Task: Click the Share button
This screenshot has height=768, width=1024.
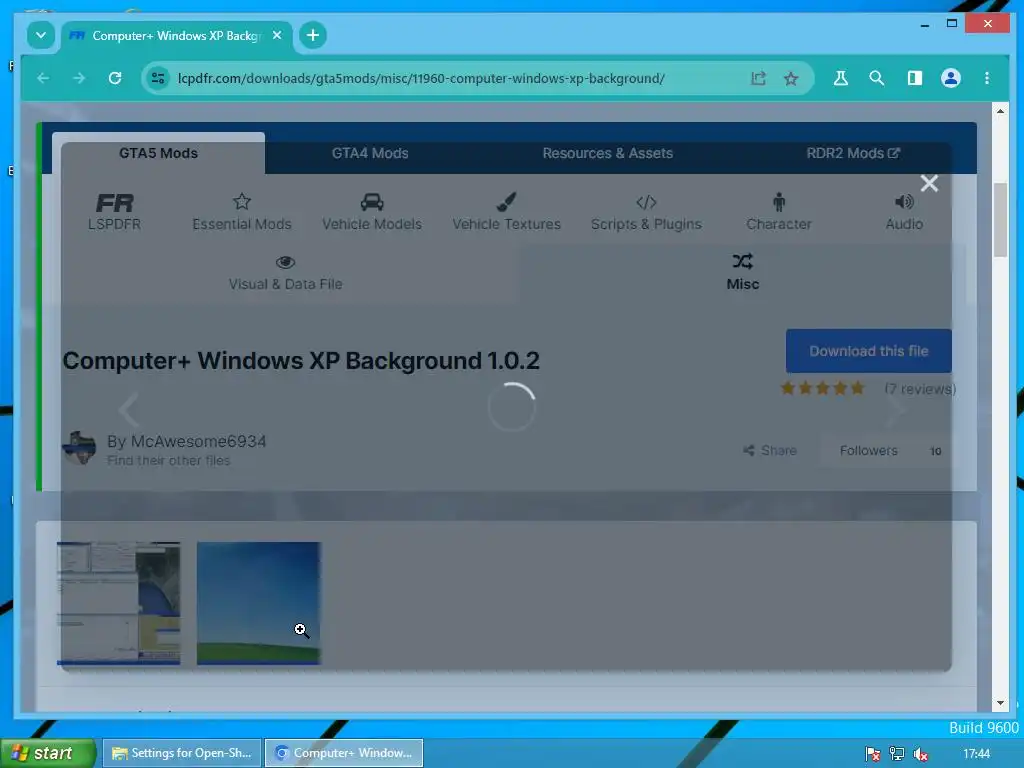Action: click(x=770, y=451)
